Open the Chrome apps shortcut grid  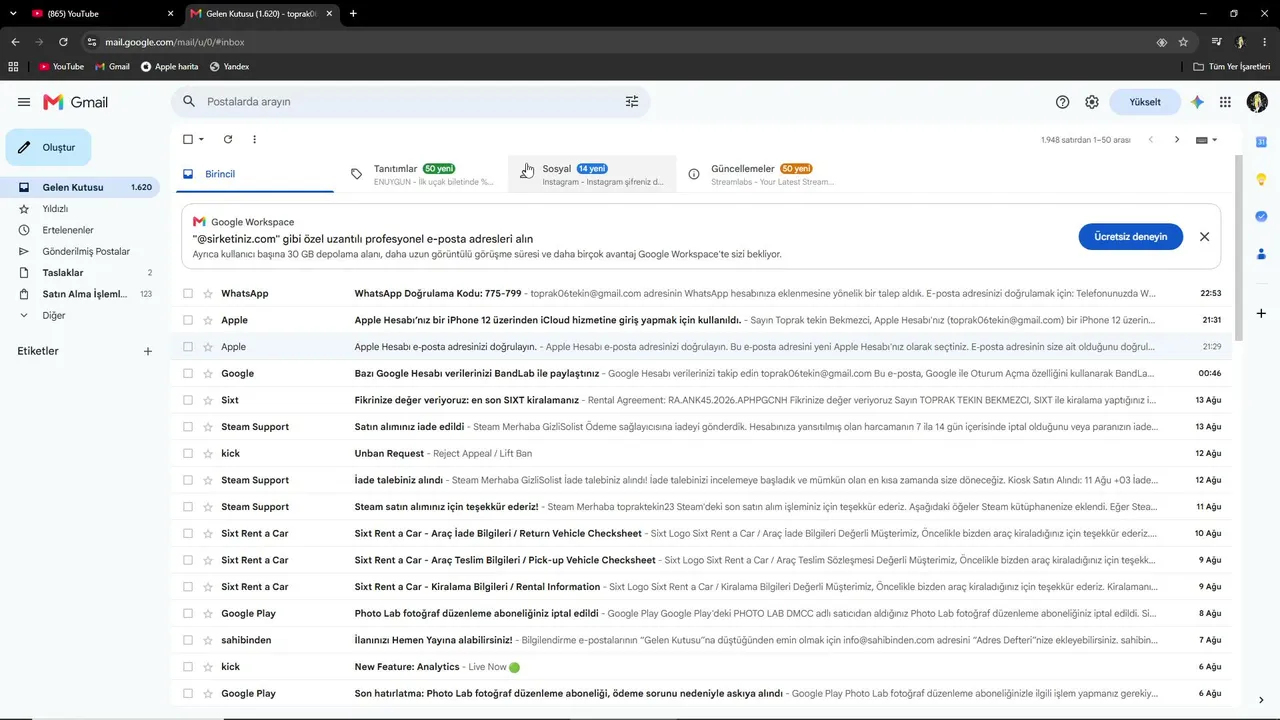[x=13, y=66]
